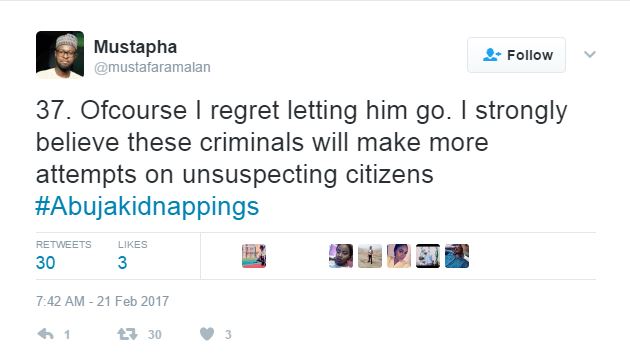Click the retweet count 30 beside icon
This screenshot has height=360, width=630.
pyautogui.click(x=155, y=335)
